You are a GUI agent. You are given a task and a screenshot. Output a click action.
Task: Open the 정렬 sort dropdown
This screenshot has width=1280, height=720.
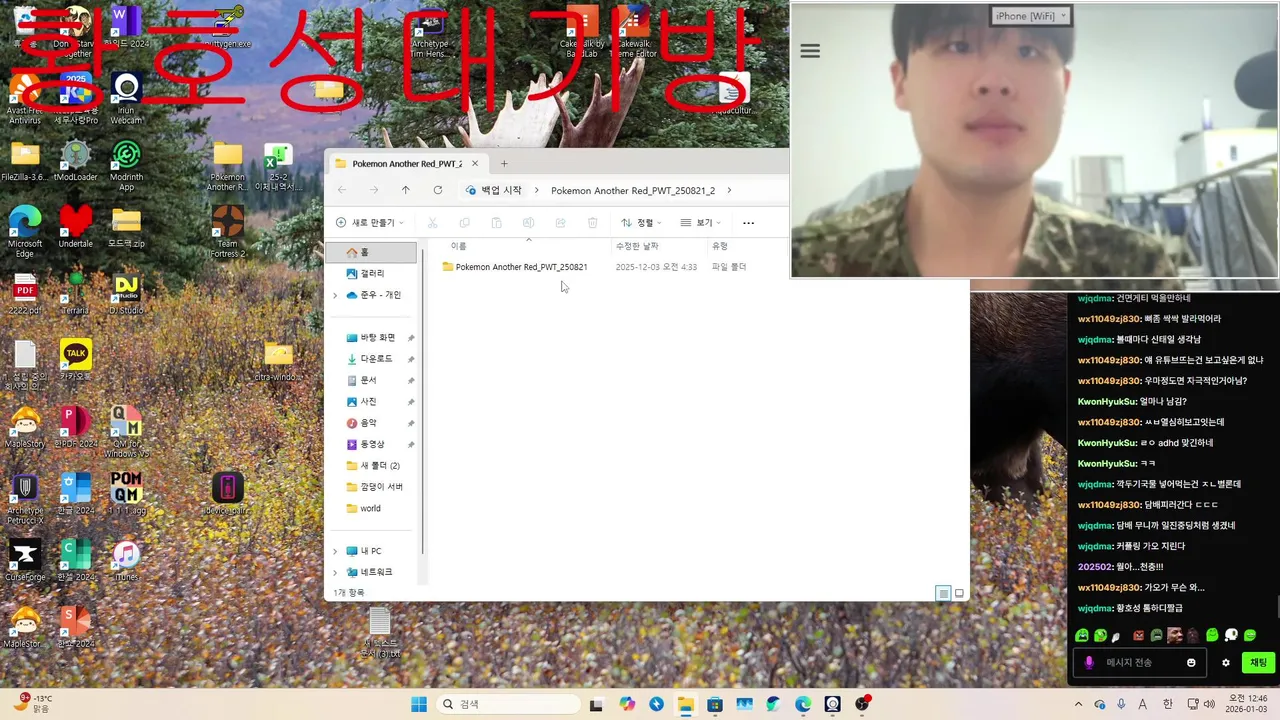[x=641, y=223]
